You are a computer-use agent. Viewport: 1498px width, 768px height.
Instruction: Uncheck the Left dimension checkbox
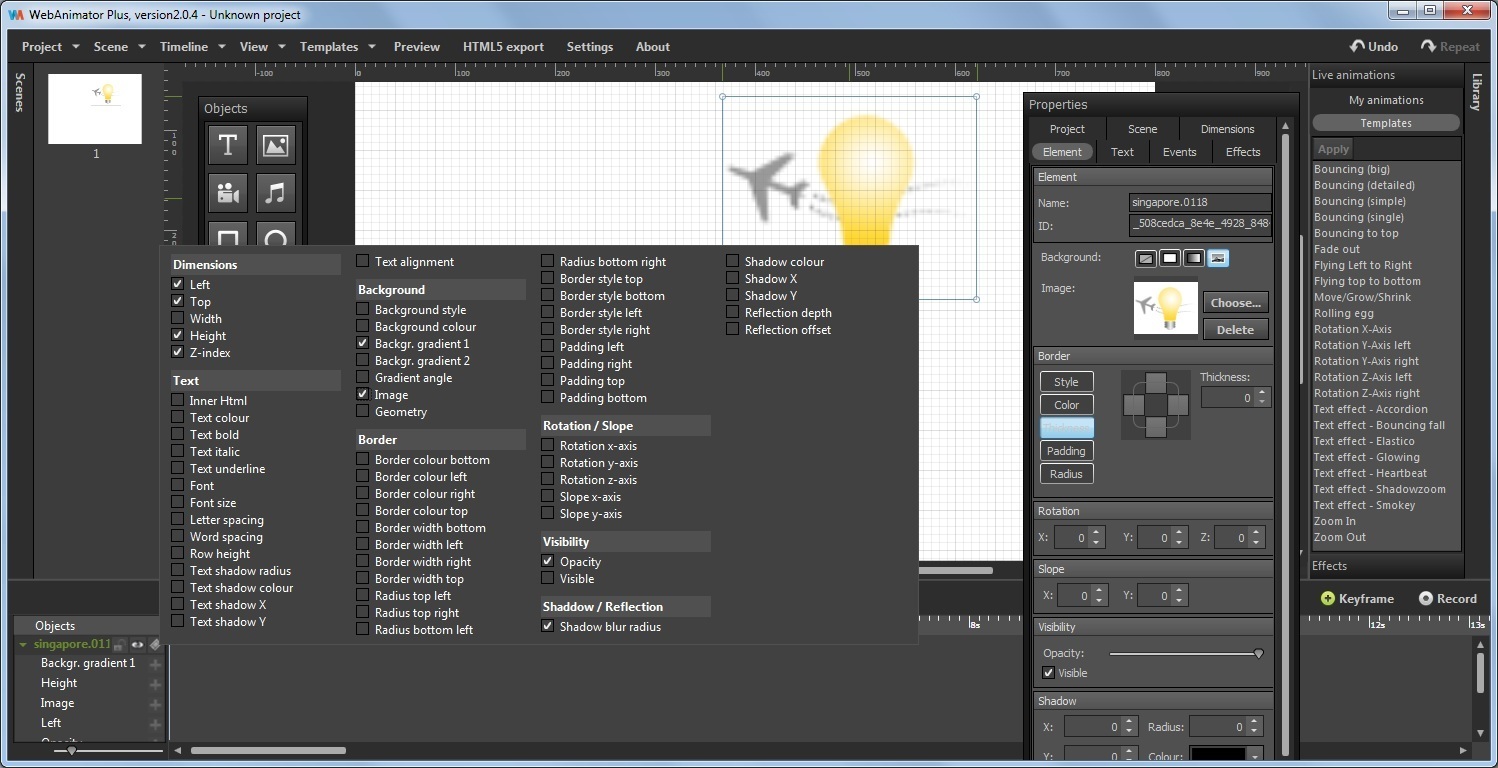point(178,285)
